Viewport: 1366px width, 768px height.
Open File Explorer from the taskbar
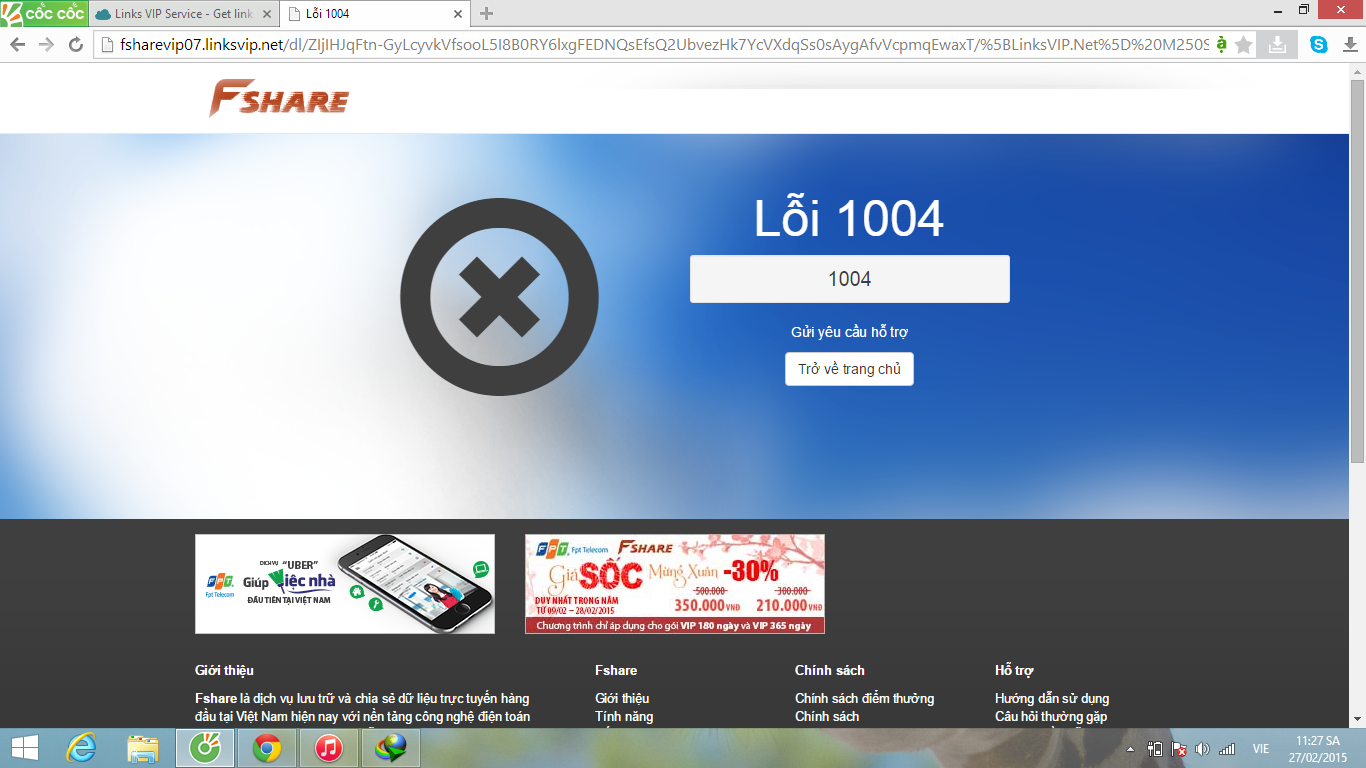[x=143, y=748]
